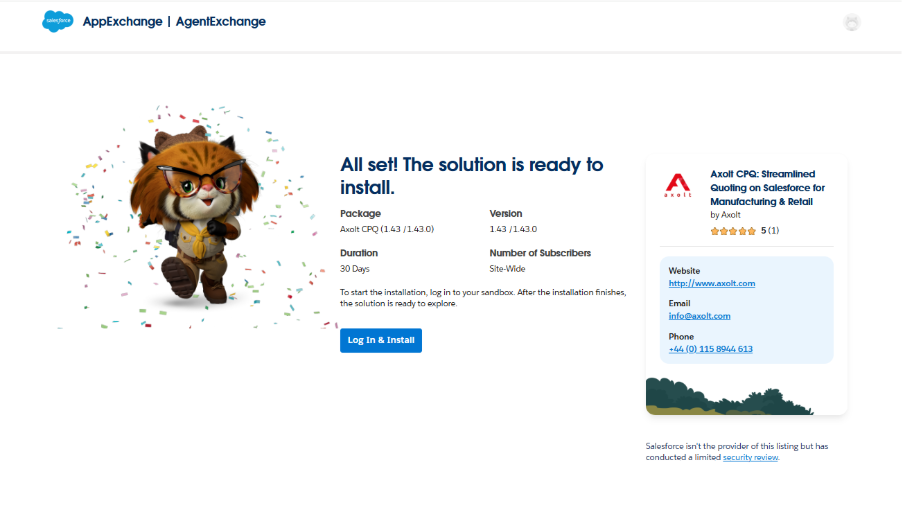Click the Salesforce cloud logo

58,21
